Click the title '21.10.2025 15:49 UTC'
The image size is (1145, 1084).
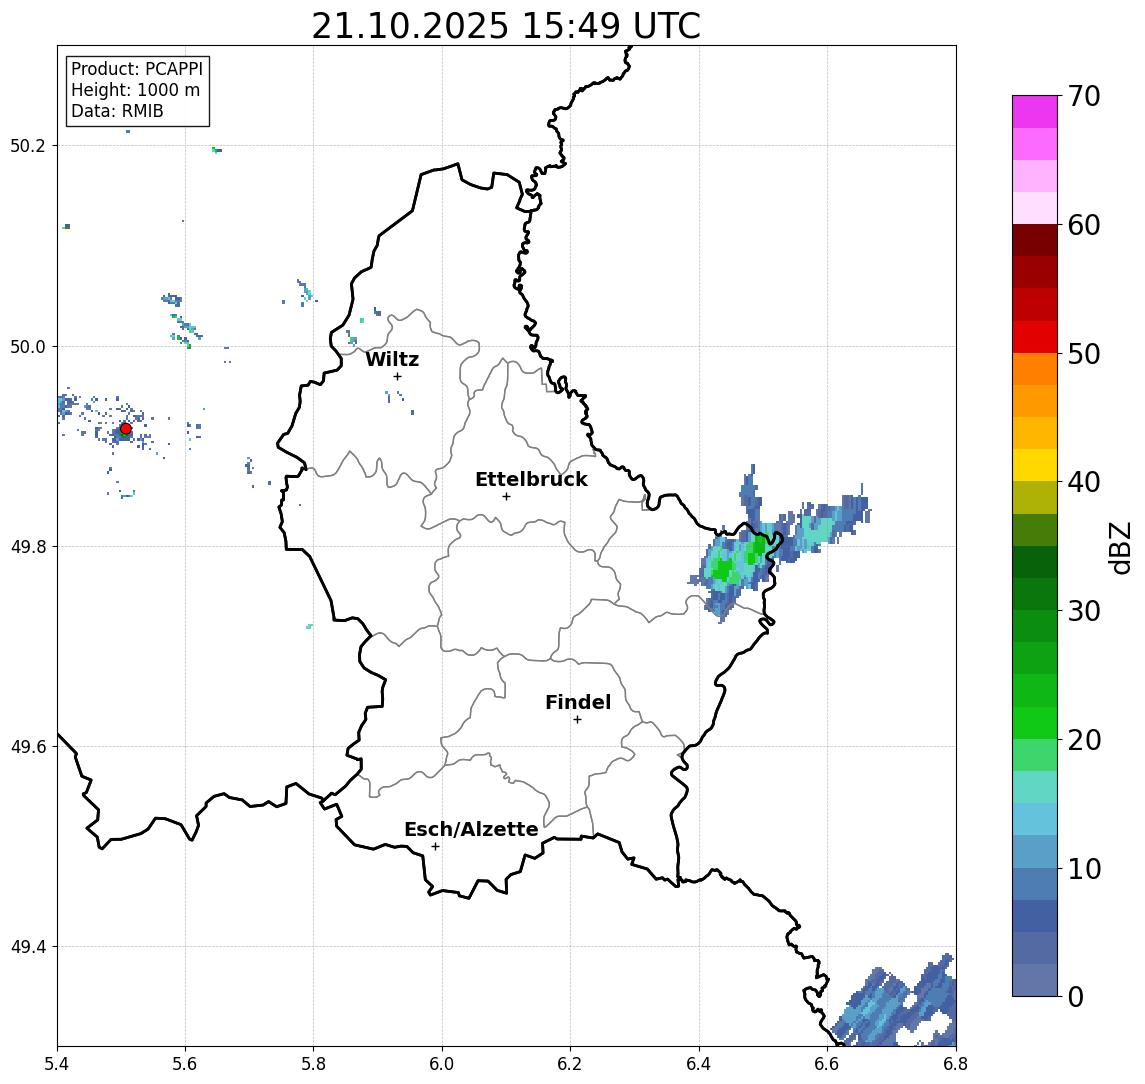point(506,26)
